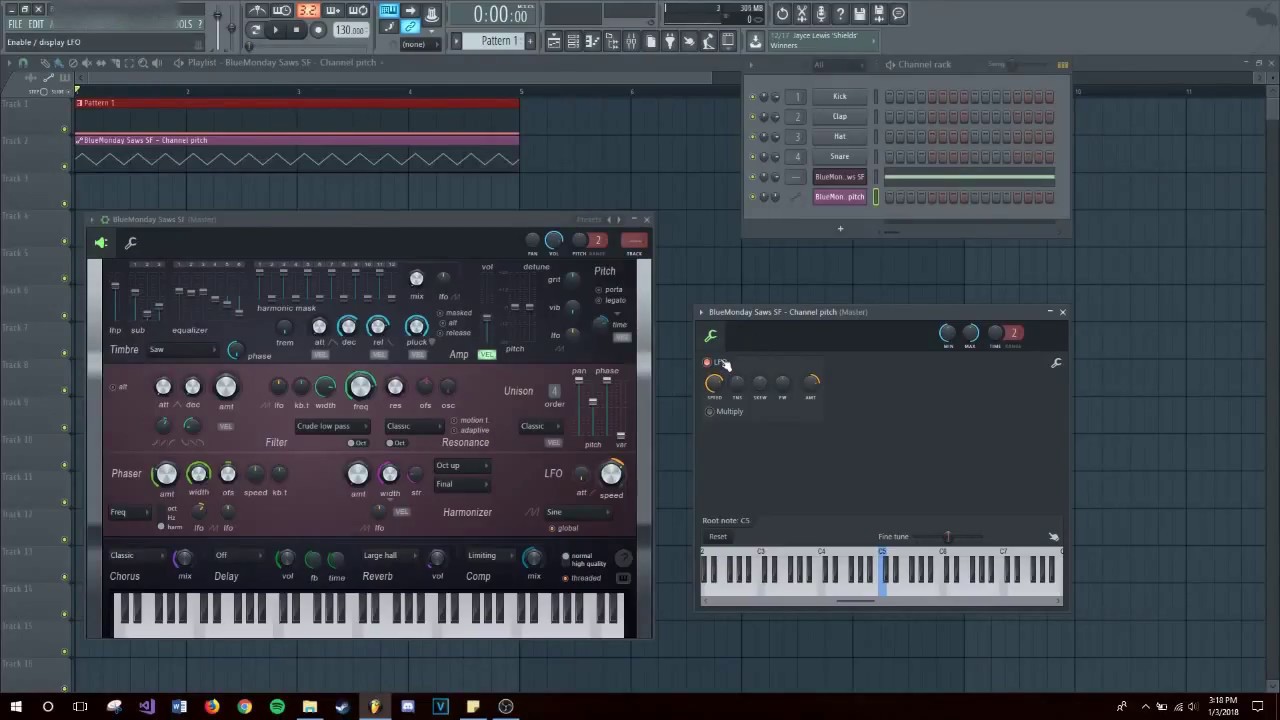Open the LFO Sine shape dropdown

click(x=578, y=512)
